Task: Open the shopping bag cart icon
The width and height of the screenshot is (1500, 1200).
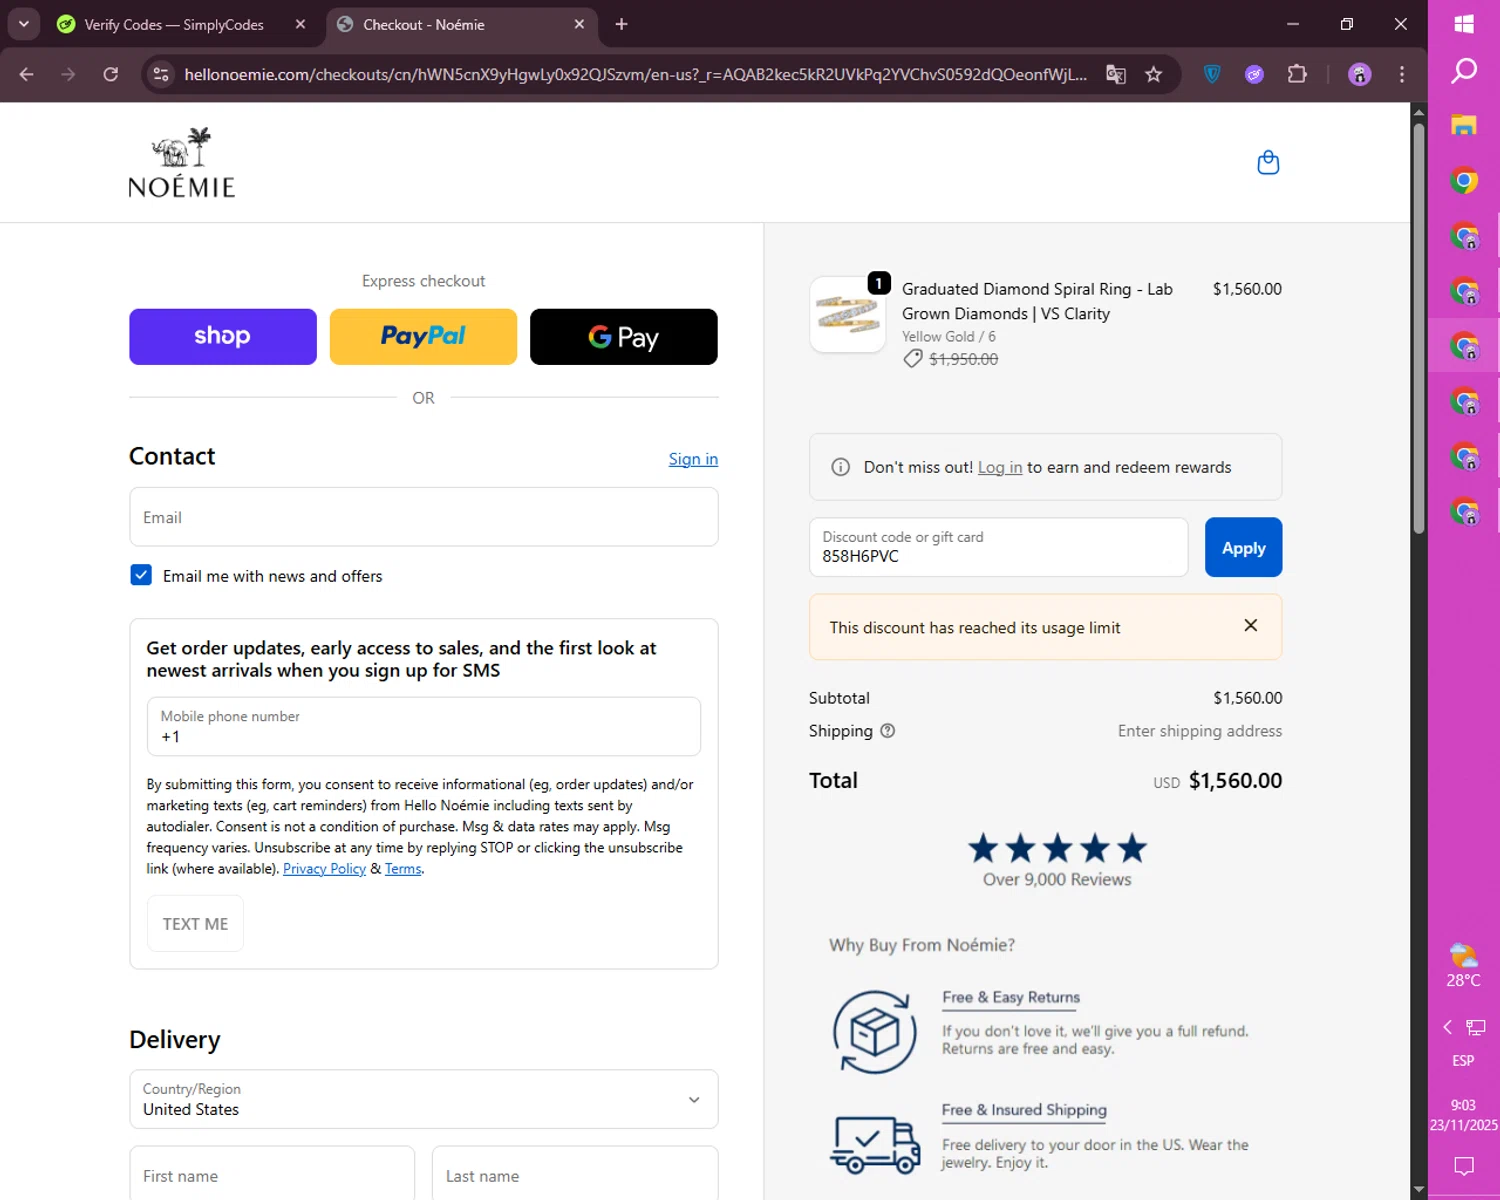Action: pyautogui.click(x=1268, y=163)
